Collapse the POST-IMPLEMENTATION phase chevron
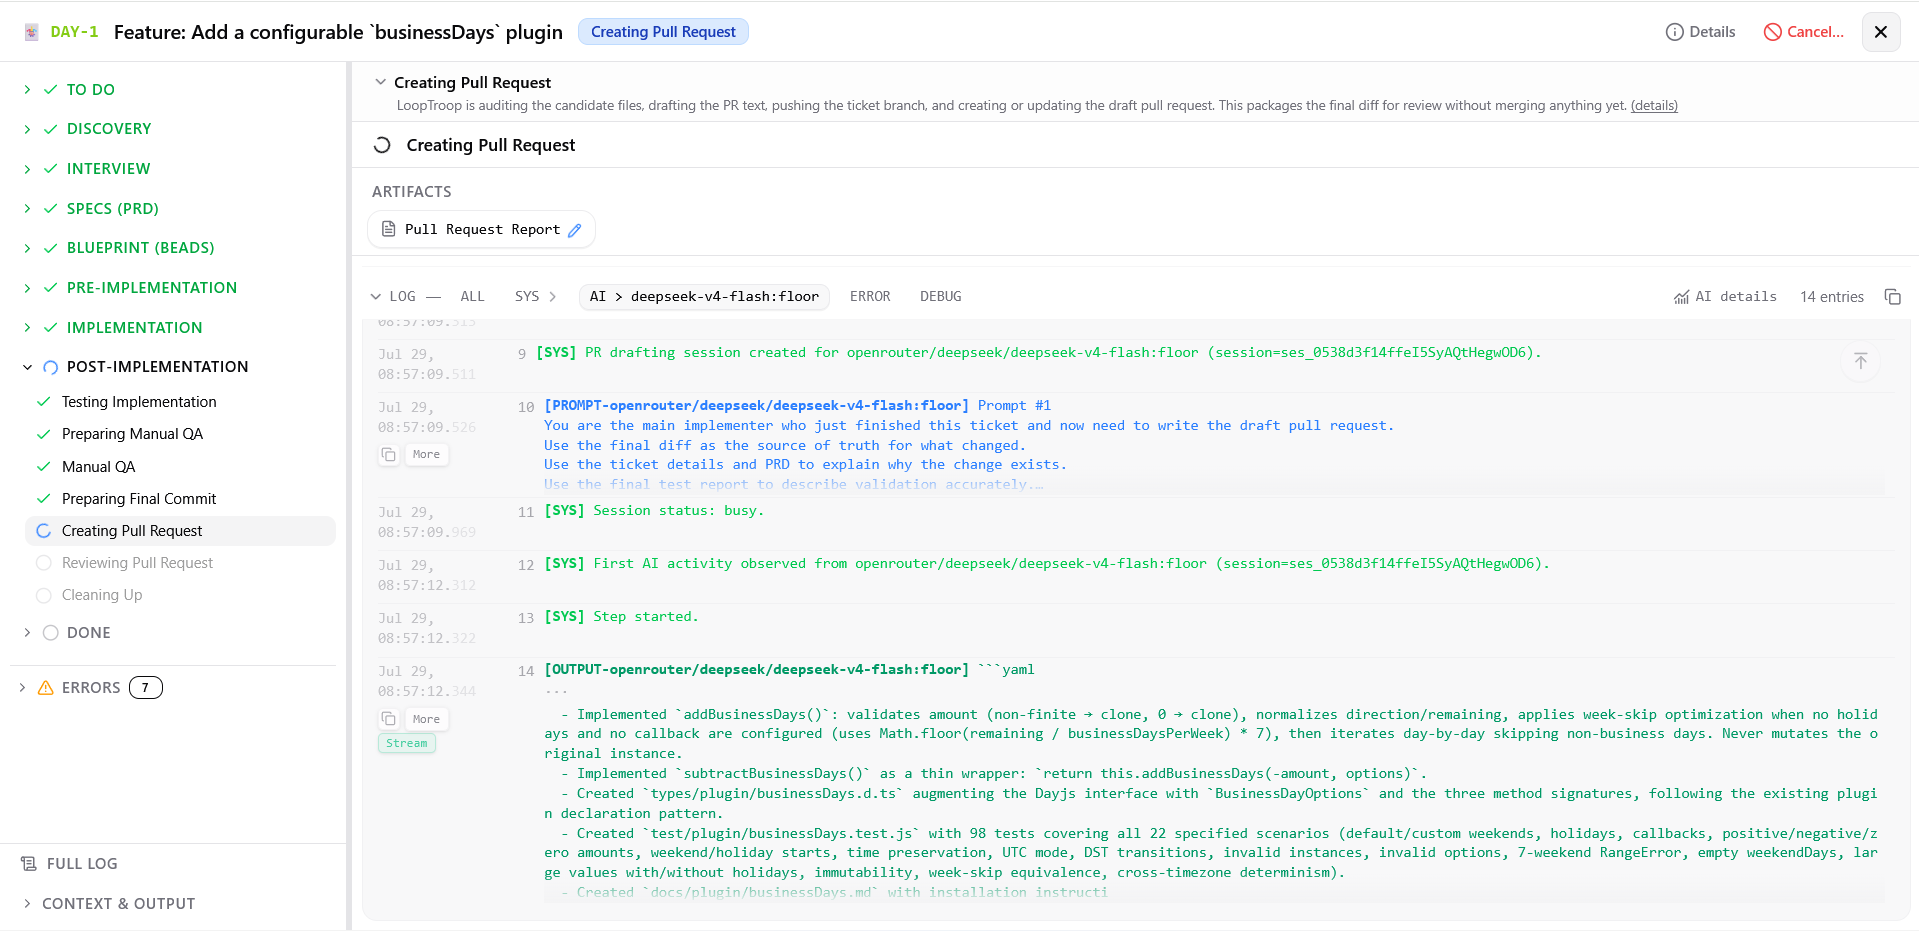 (27, 367)
